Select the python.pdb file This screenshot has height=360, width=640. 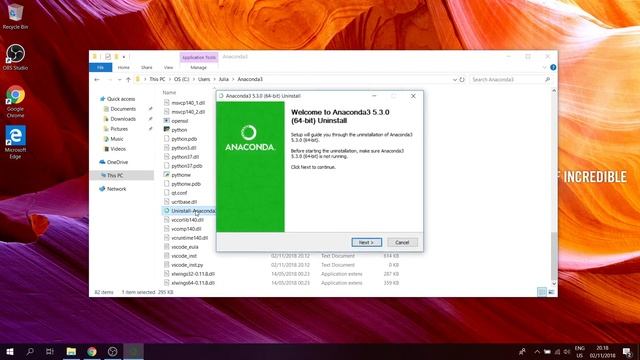(x=184, y=139)
